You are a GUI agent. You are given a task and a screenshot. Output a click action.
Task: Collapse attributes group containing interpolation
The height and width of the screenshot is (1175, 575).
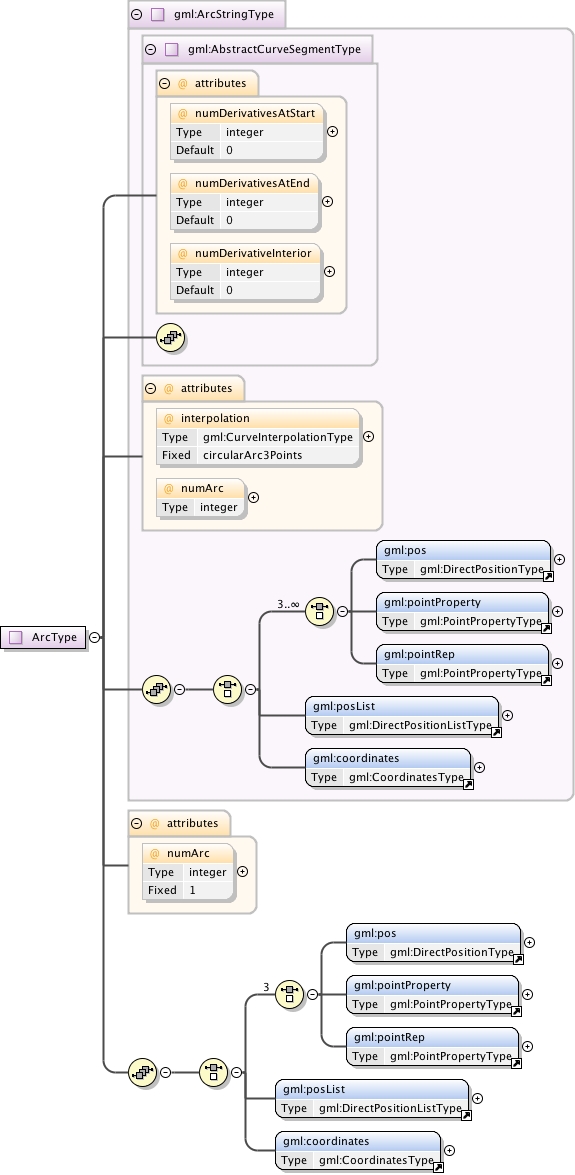point(151,389)
